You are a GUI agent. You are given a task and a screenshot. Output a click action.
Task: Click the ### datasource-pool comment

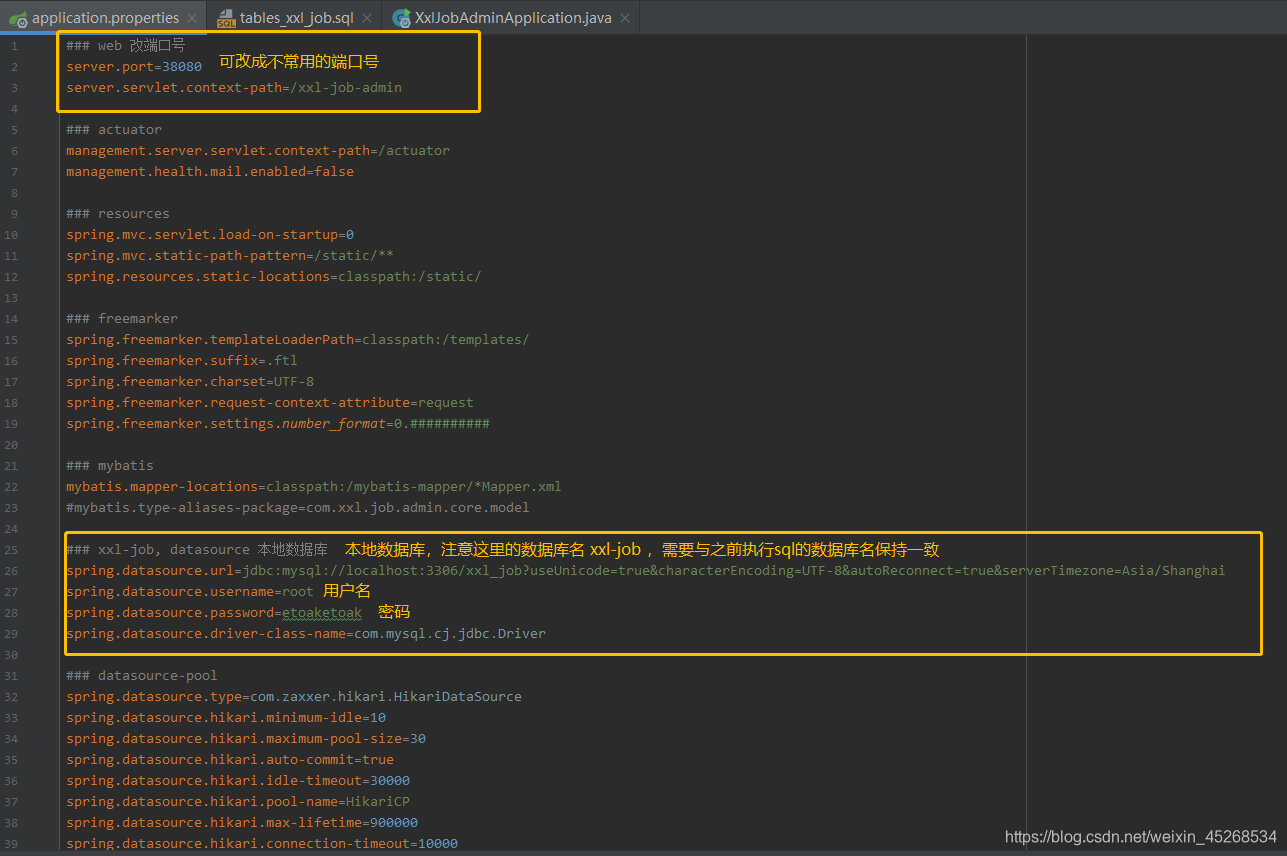pyautogui.click(x=142, y=675)
